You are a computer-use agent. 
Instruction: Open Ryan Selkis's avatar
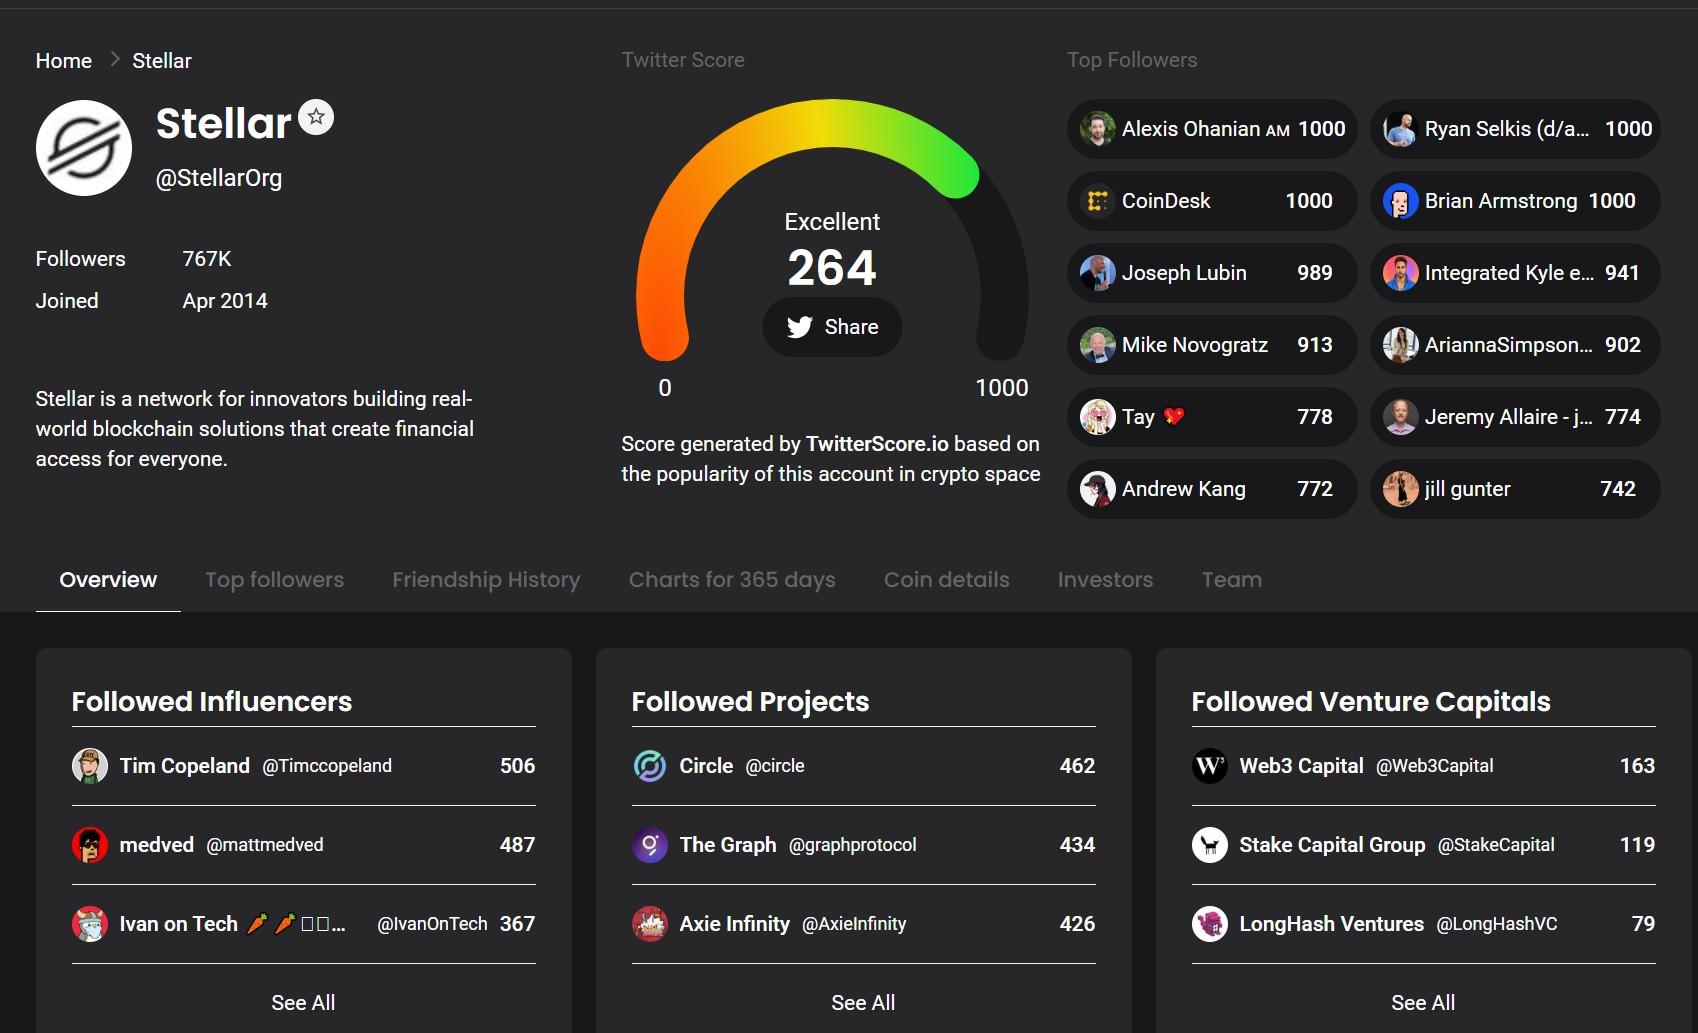click(1401, 129)
